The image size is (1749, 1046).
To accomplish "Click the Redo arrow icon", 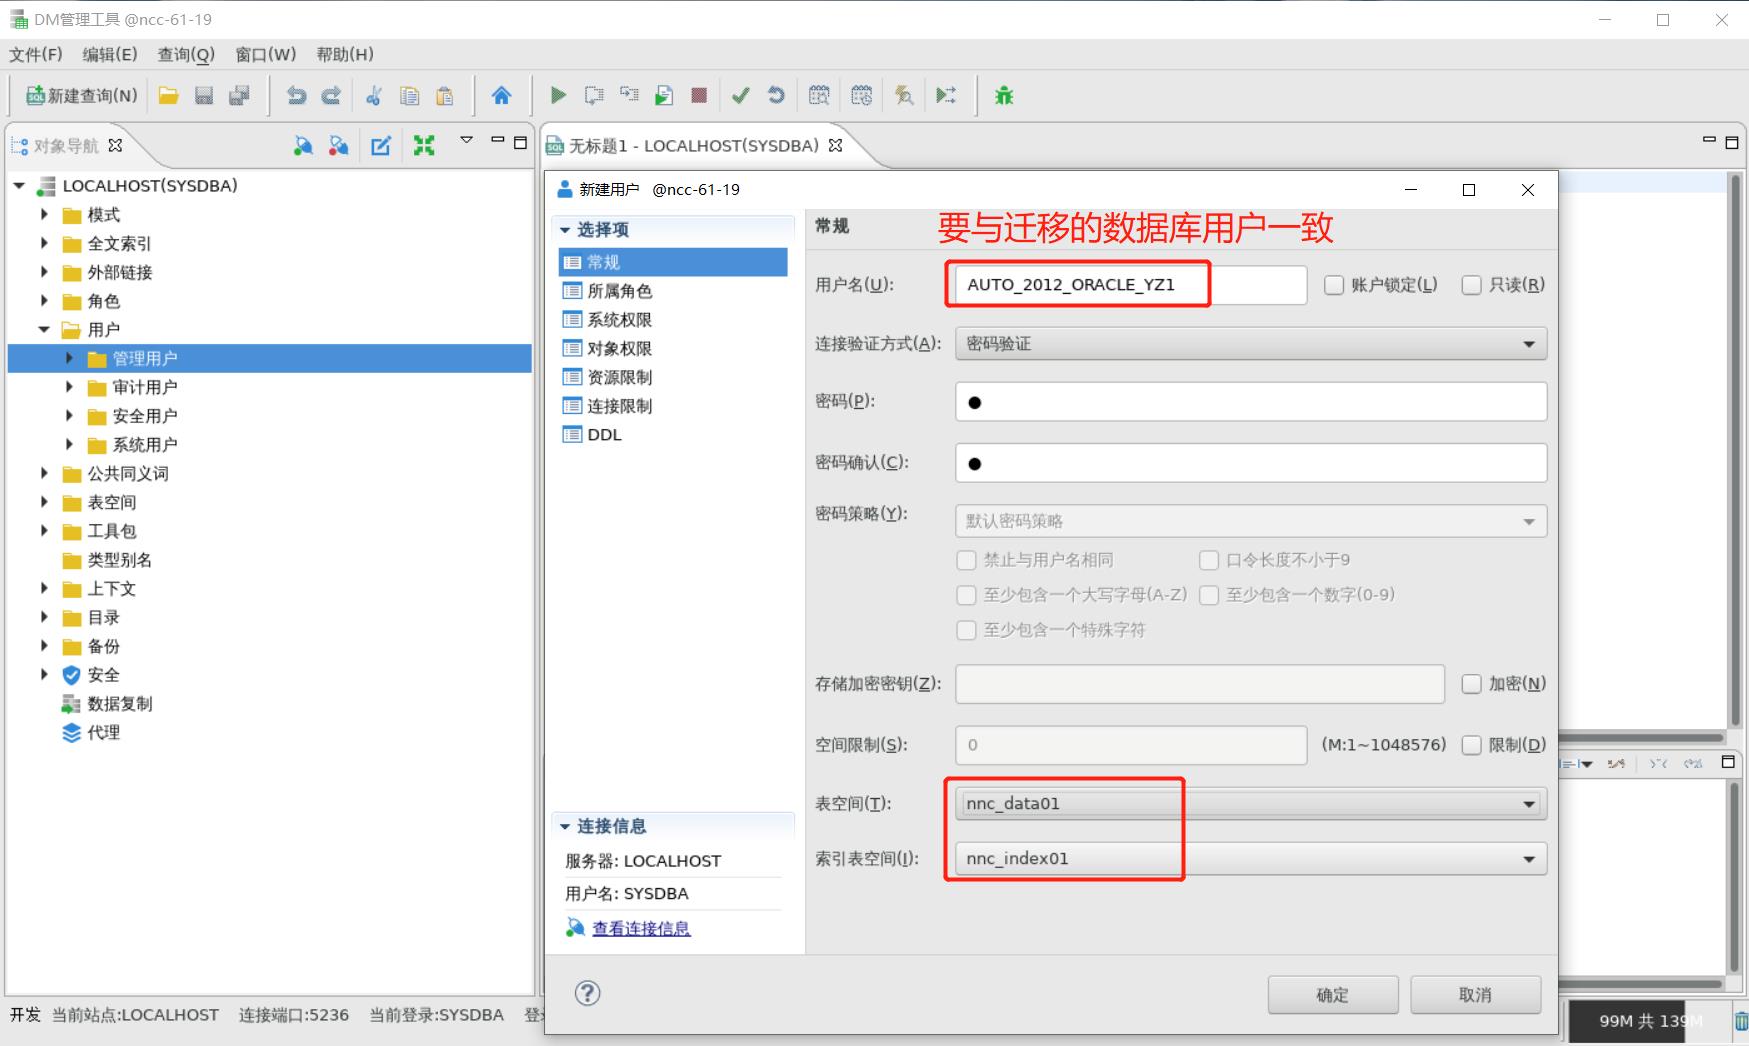I will [331, 96].
